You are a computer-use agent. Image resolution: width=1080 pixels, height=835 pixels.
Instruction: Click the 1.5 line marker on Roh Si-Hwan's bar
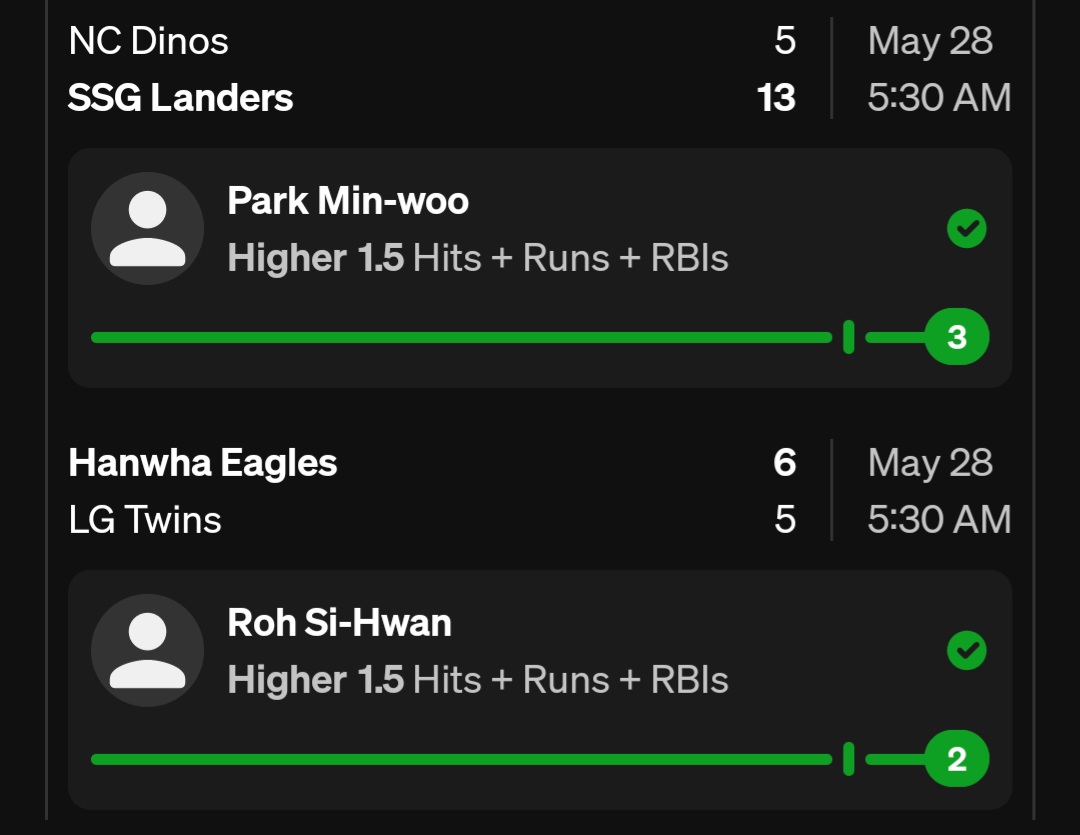(x=848, y=760)
